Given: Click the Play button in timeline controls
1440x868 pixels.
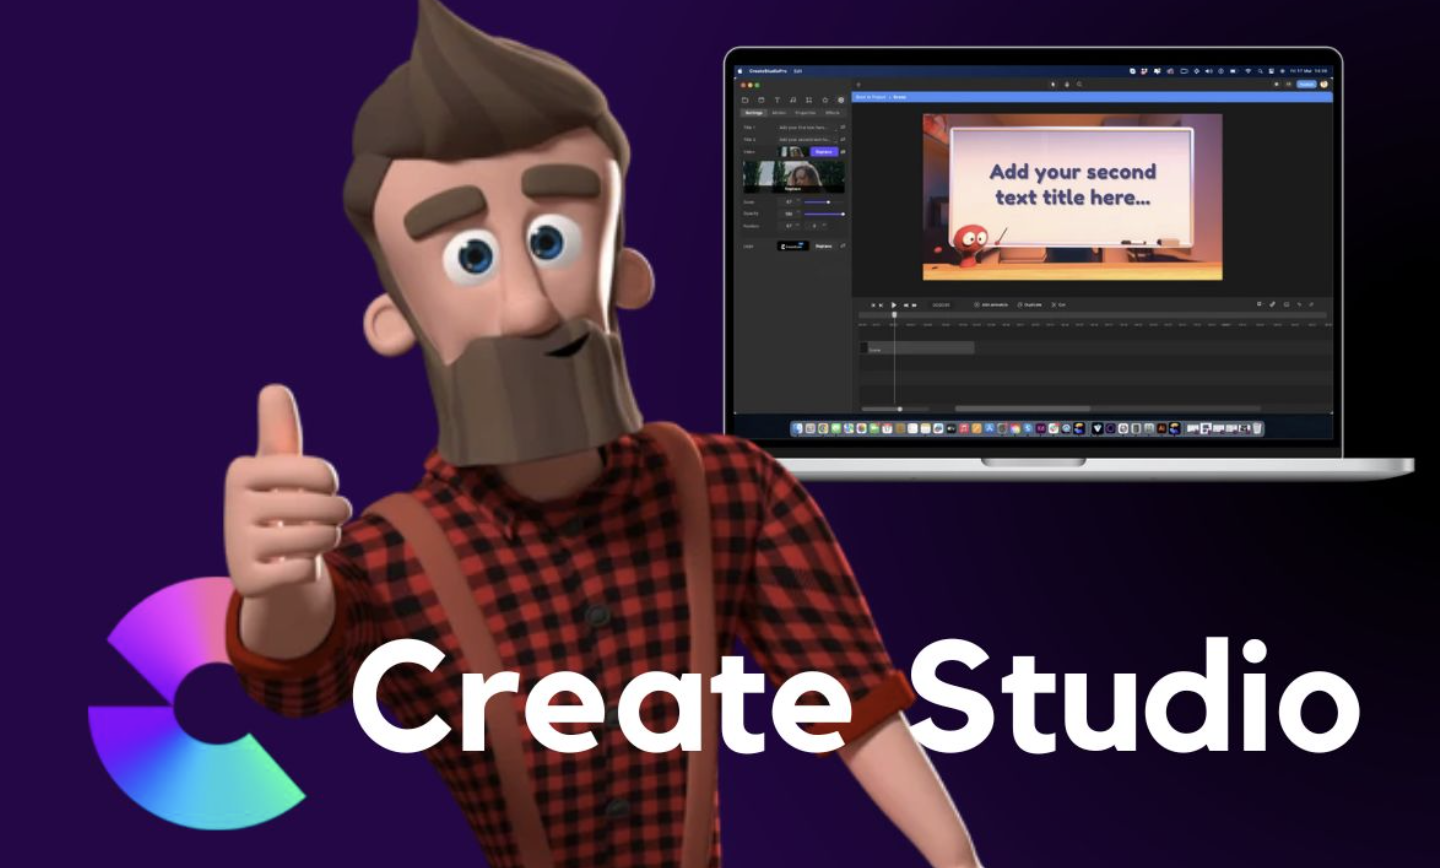Looking at the screenshot, I should (x=894, y=305).
